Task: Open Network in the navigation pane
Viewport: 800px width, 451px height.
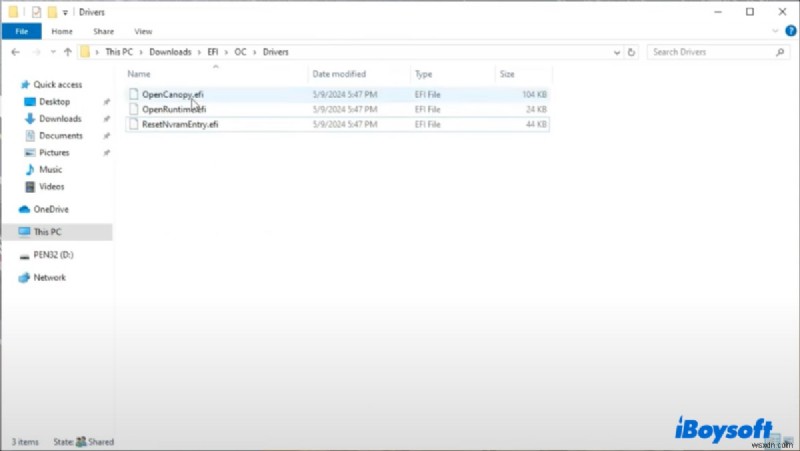Action: coord(49,278)
